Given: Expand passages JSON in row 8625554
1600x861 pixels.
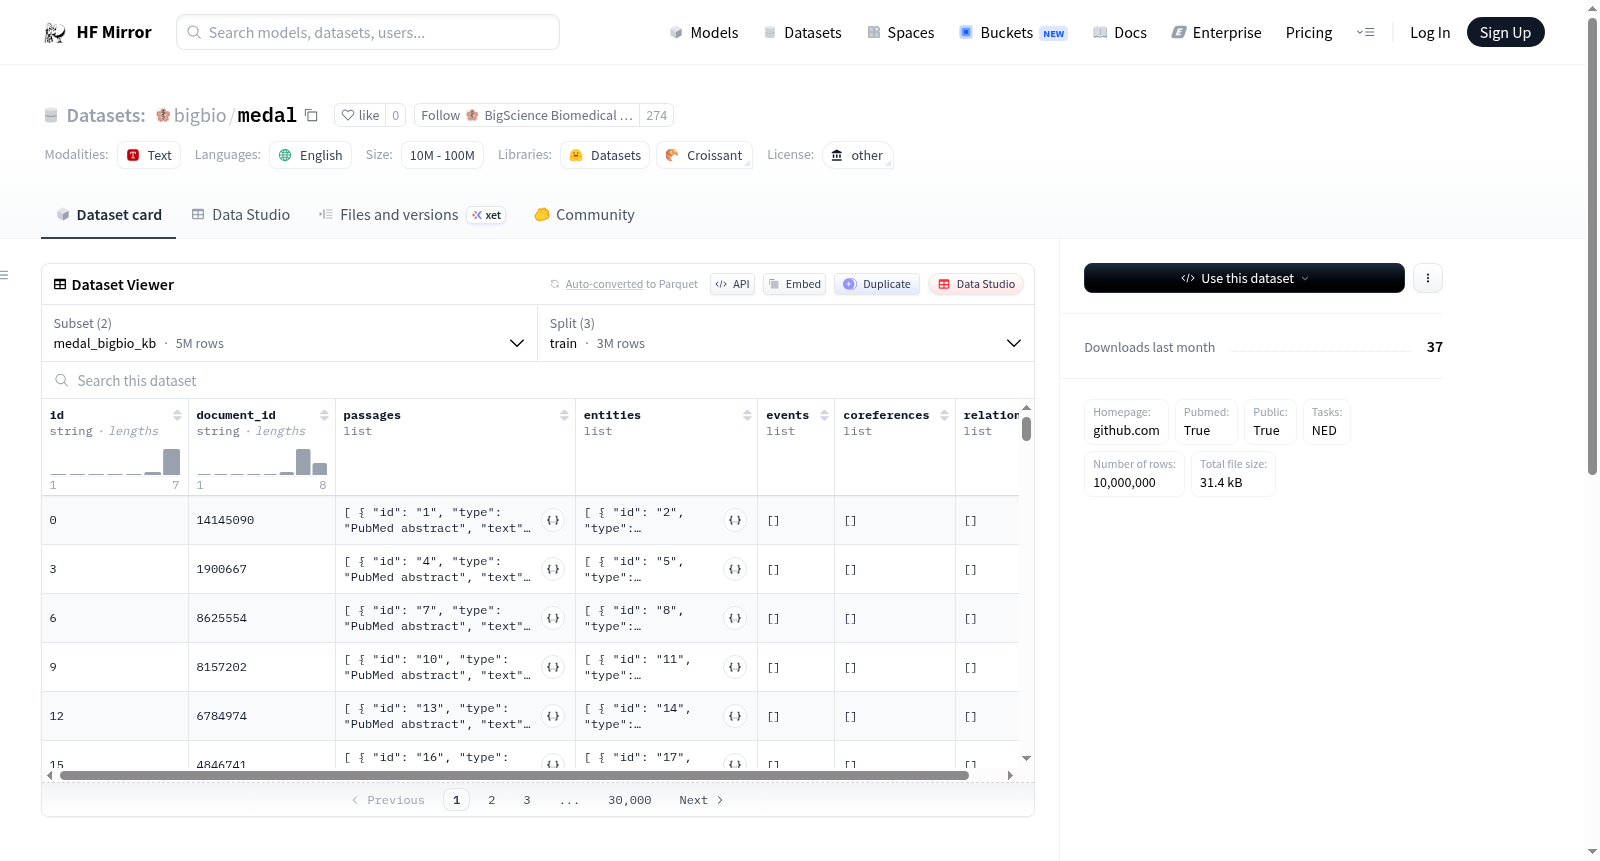Looking at the screenshot, I should [553, 618].
